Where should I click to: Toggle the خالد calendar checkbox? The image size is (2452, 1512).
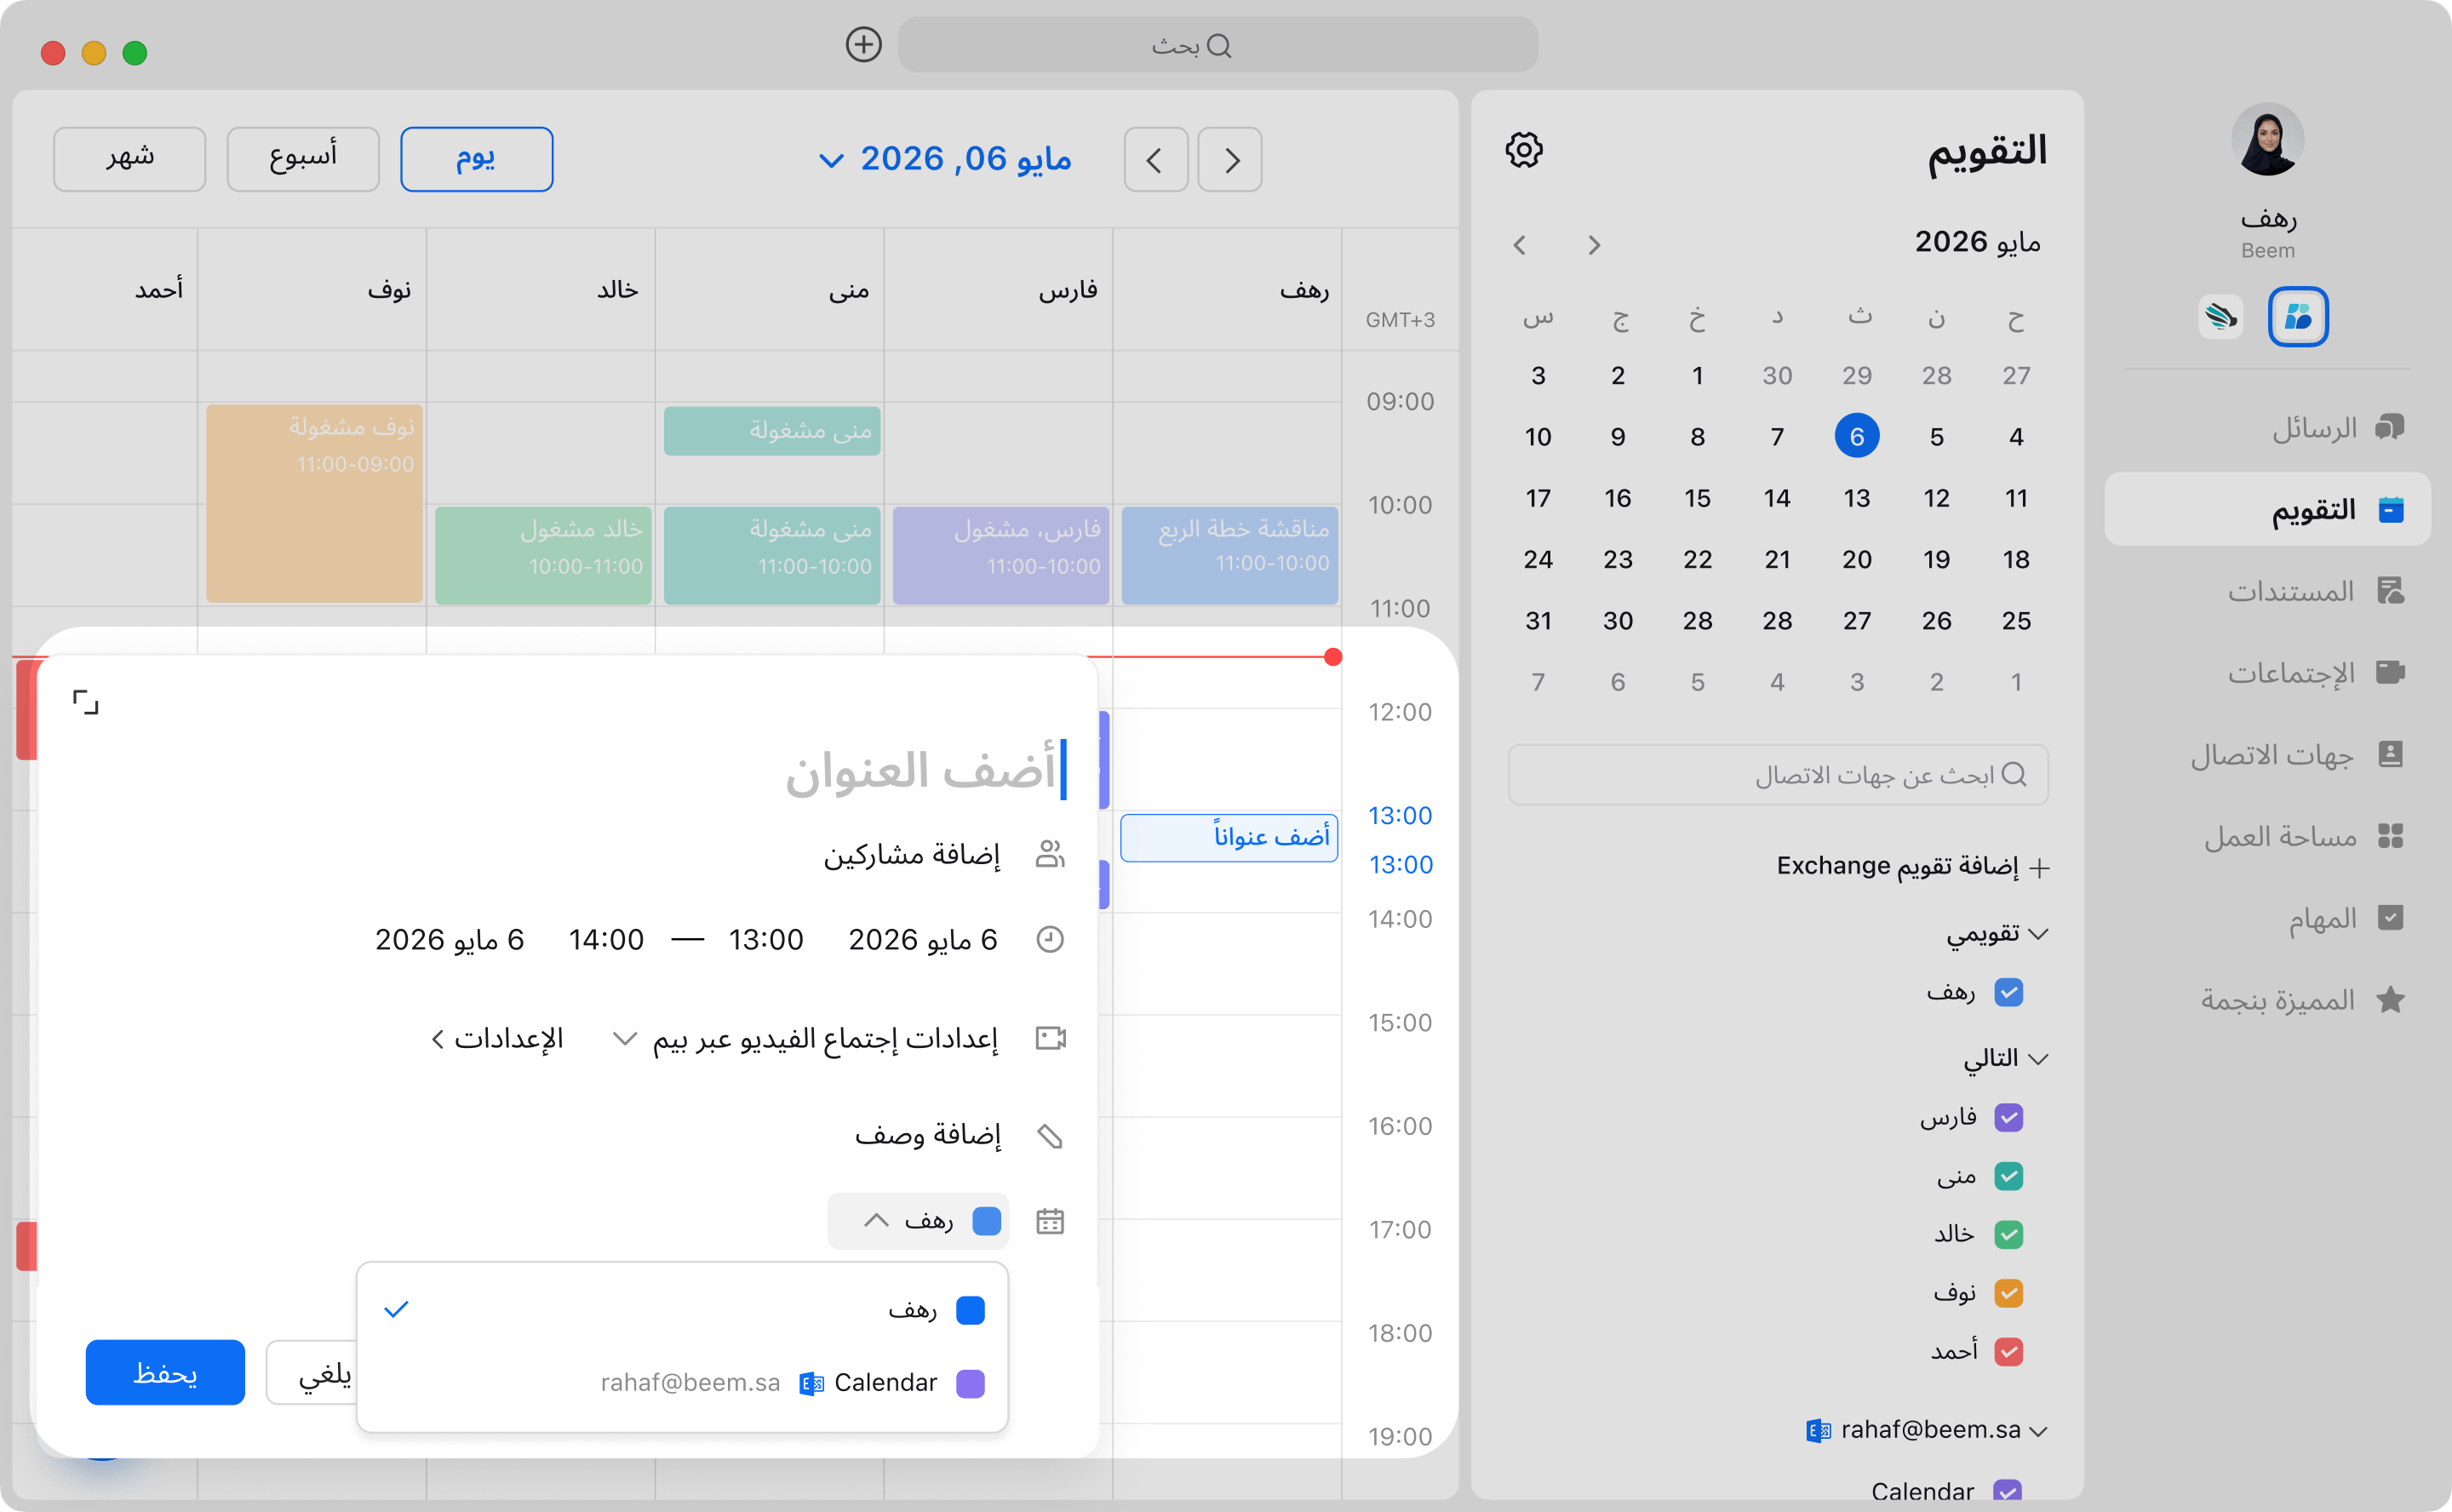click(x=2008, y=1234)
